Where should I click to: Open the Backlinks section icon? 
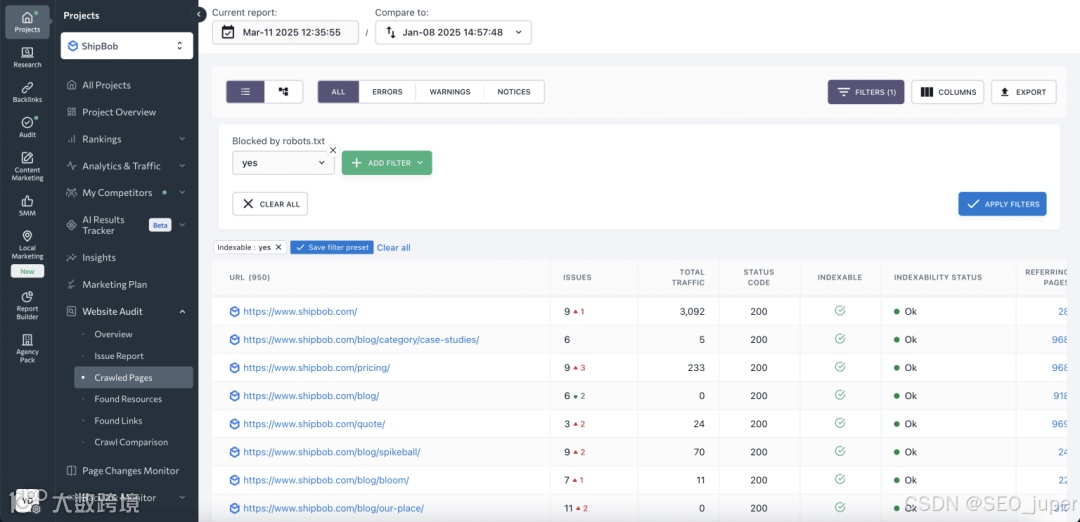27,92
